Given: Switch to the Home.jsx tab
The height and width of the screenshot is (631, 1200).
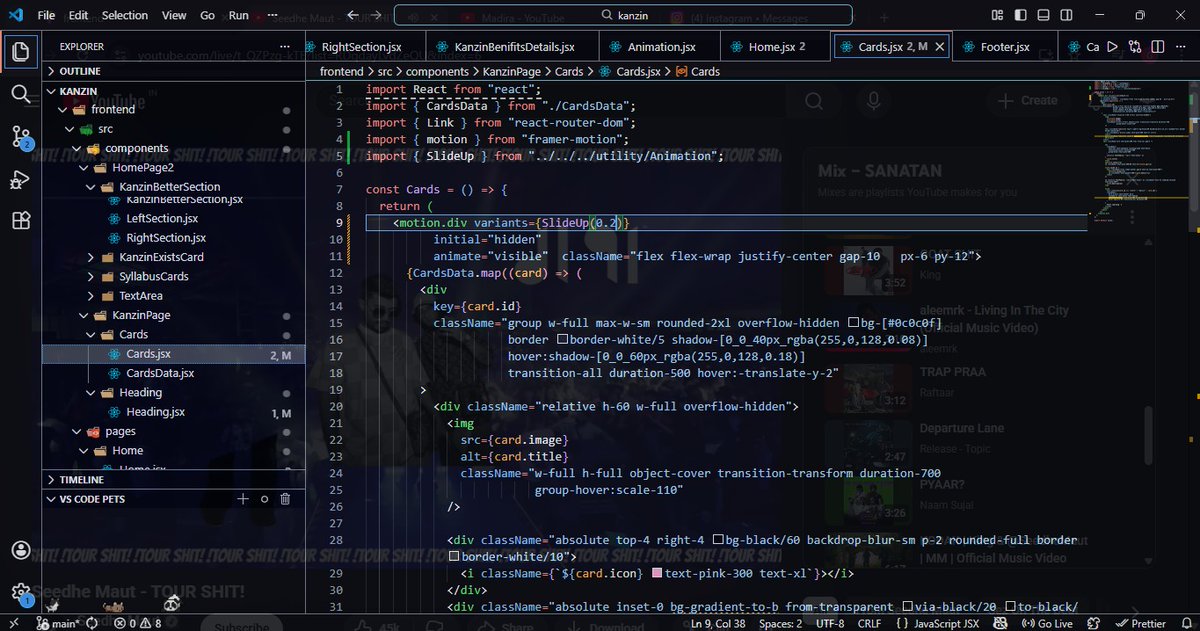Looking at the screenshot, I should click(777, 46).
